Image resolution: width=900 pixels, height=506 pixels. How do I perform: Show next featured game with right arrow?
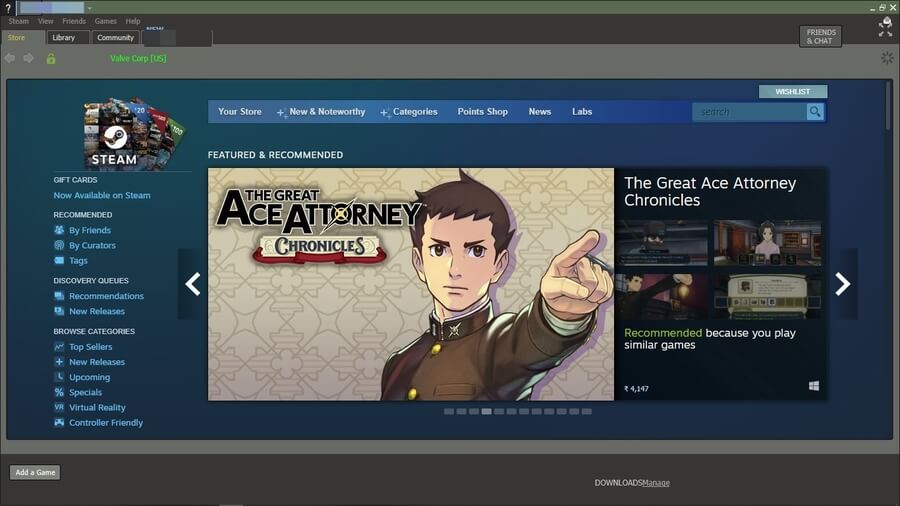pos(842,284)
